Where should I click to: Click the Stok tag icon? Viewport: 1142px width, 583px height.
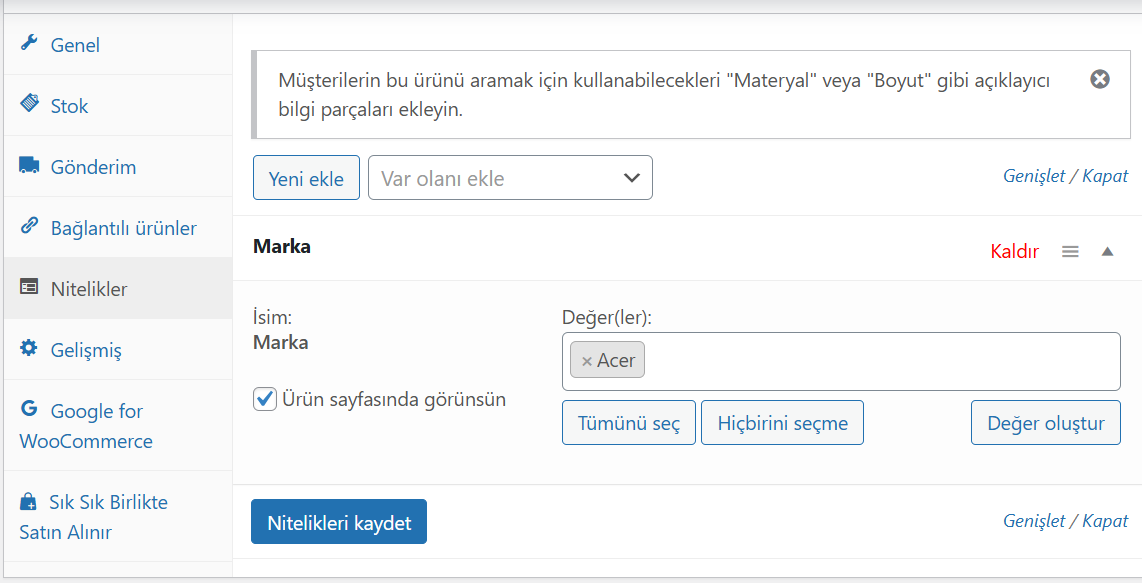(x=28, y=103)
